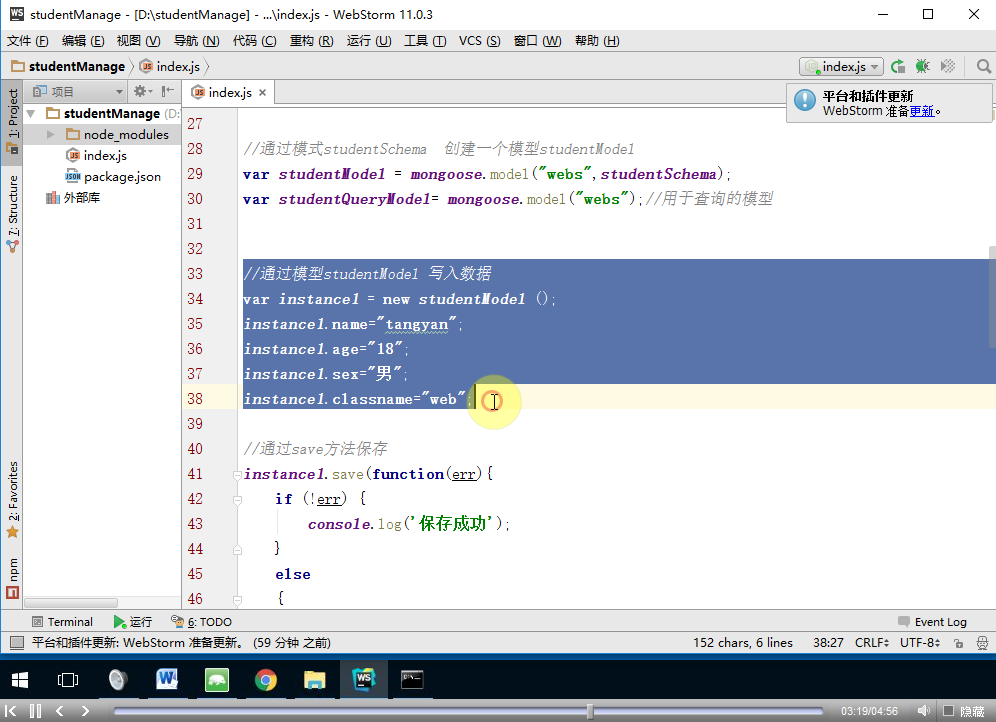
Task: Open the index.js run configuration dropdown
Action: (841, 67)
